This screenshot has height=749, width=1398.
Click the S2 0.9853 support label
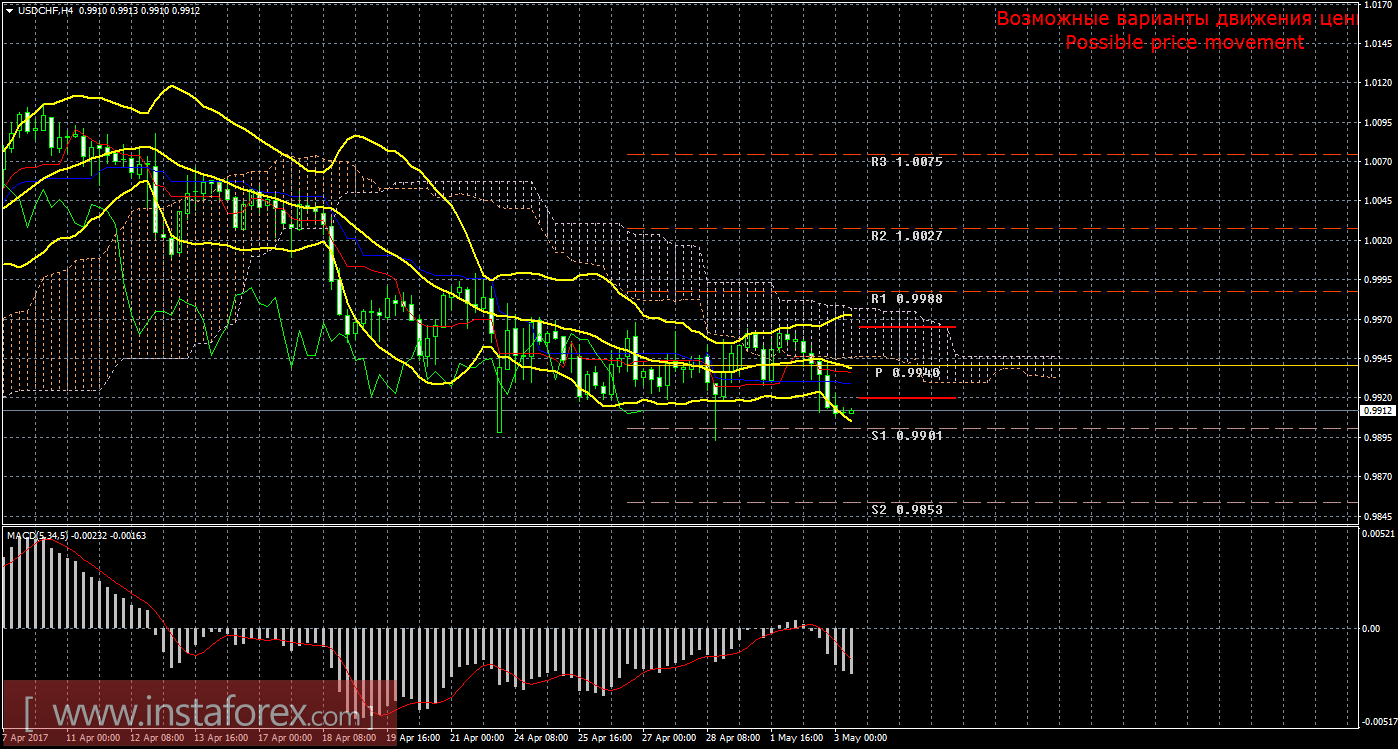pos(906,510)
